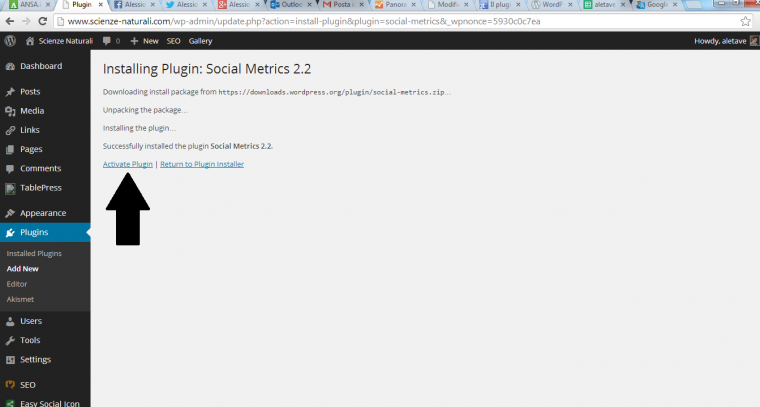Switch to the aletave spreadsheet tab

[x=604, y=5]
